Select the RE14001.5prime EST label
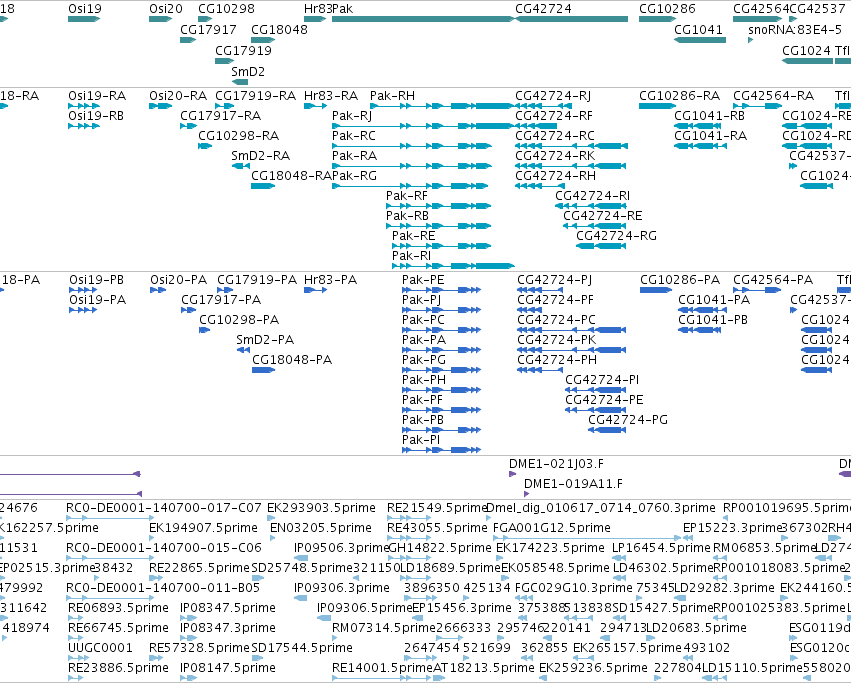The height and width of the screenshot is (683, 851). [x=383, y=668]
